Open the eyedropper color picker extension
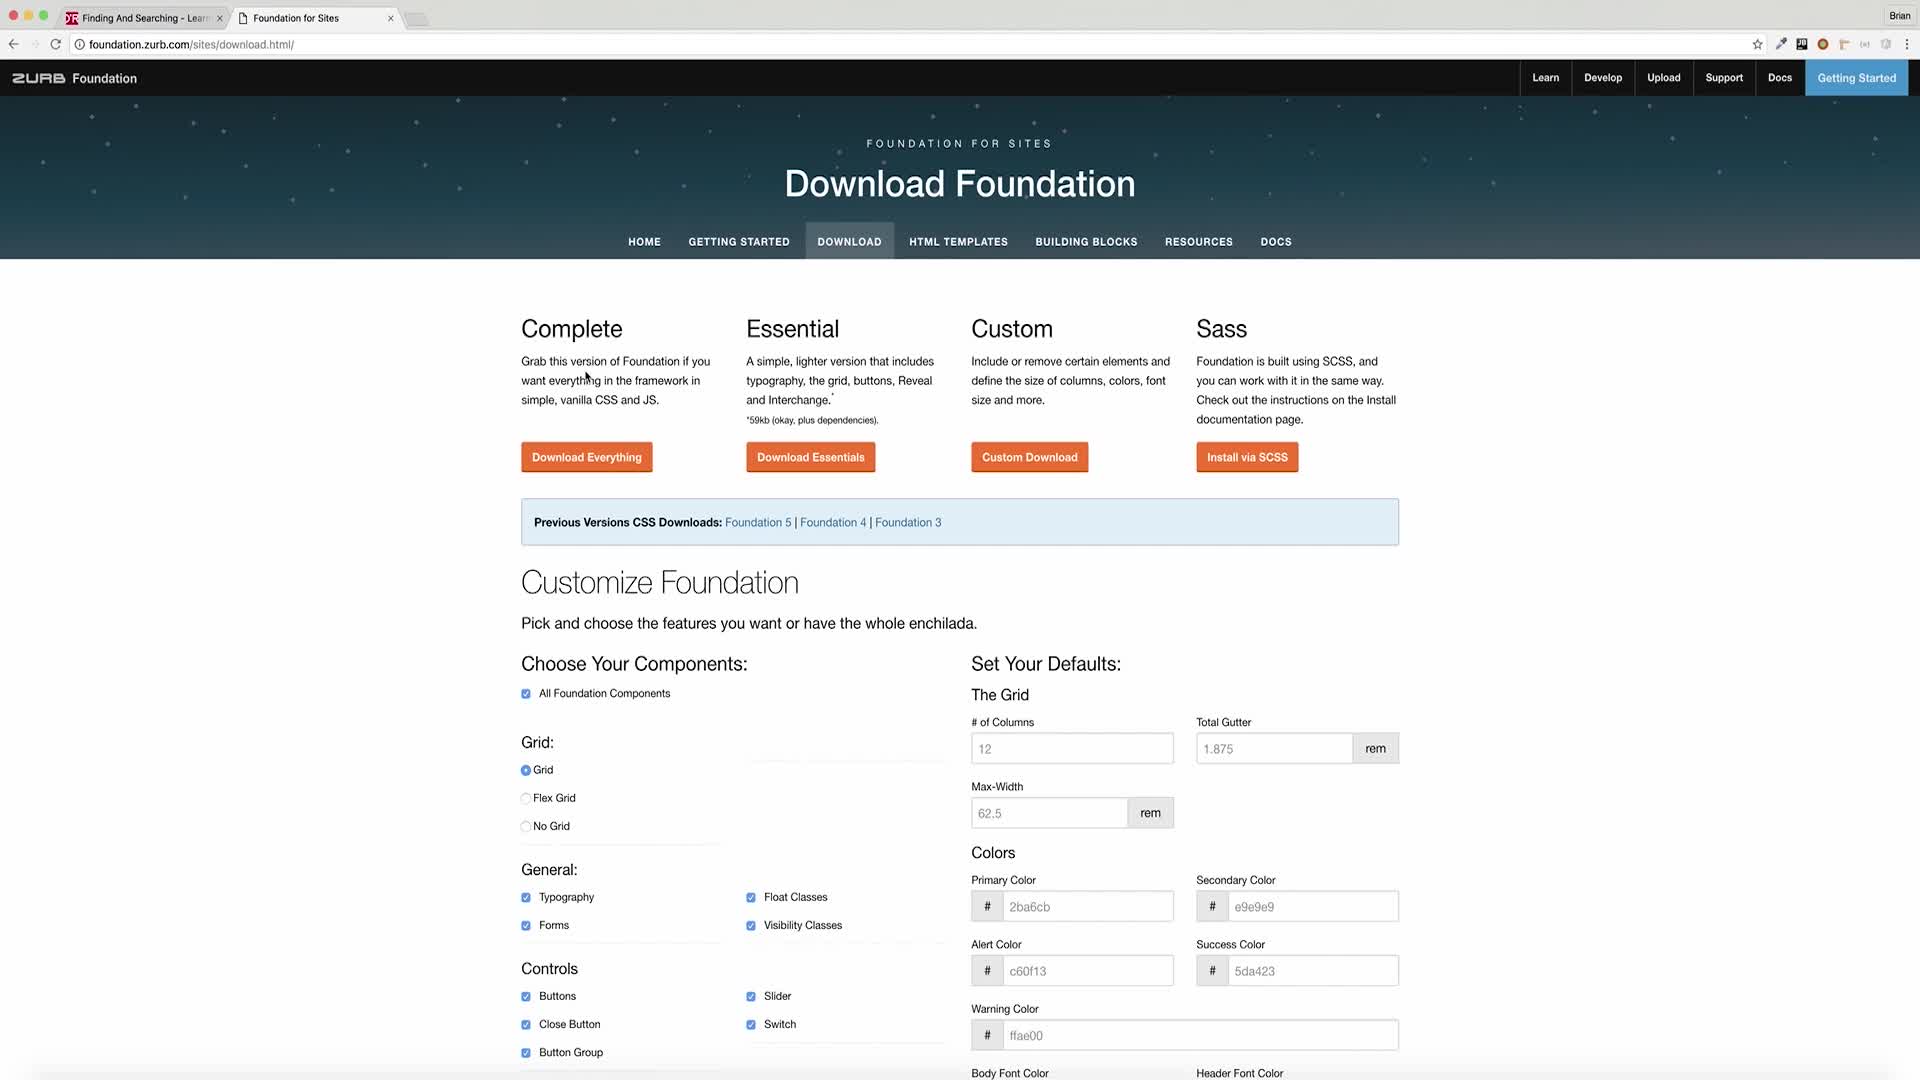This screenshot has width=1920, height=1080. 1780,44
